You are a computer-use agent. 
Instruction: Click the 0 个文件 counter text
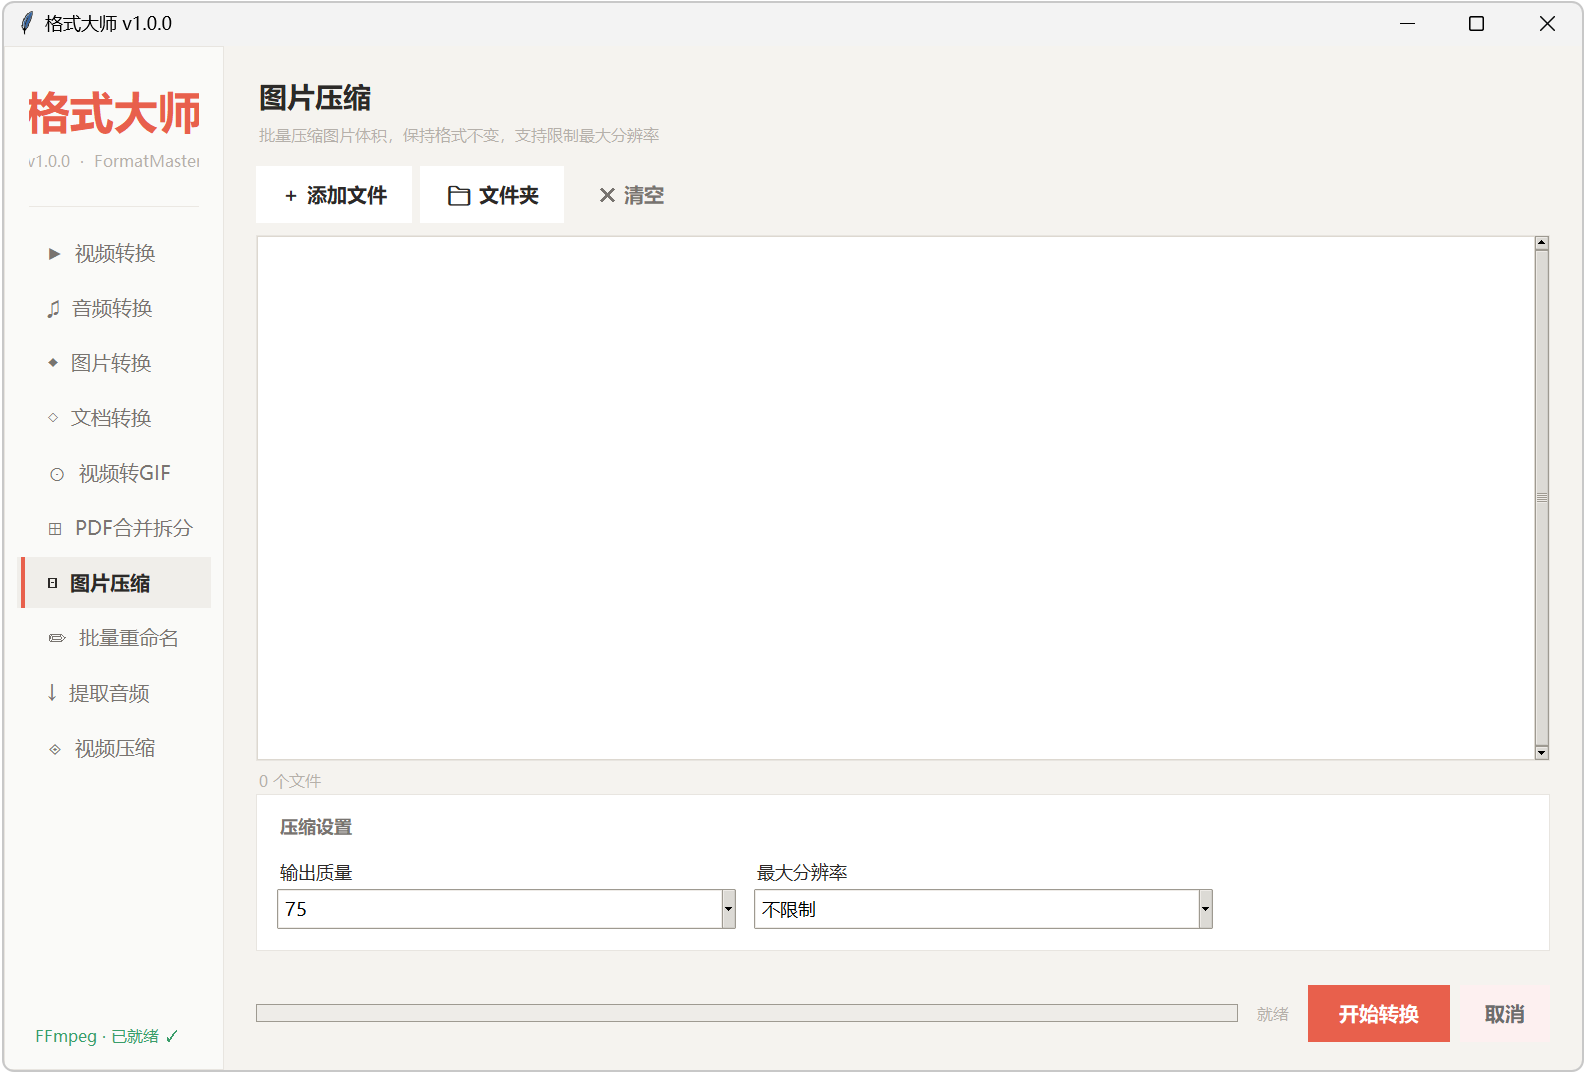(290, 781)
